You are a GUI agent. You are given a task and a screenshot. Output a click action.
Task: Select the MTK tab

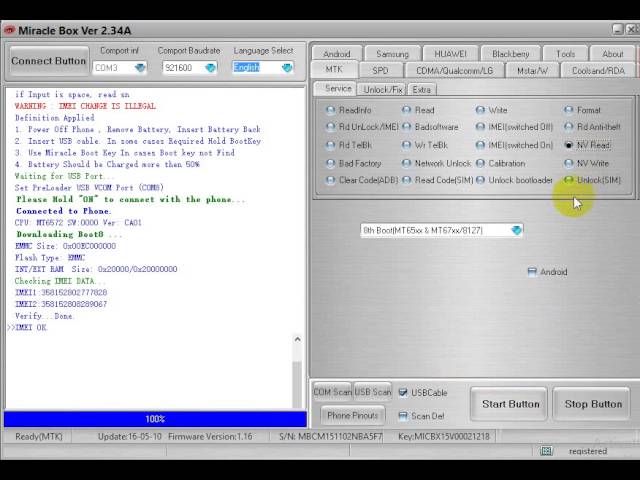pyautogui.click(x=334, y=69)
